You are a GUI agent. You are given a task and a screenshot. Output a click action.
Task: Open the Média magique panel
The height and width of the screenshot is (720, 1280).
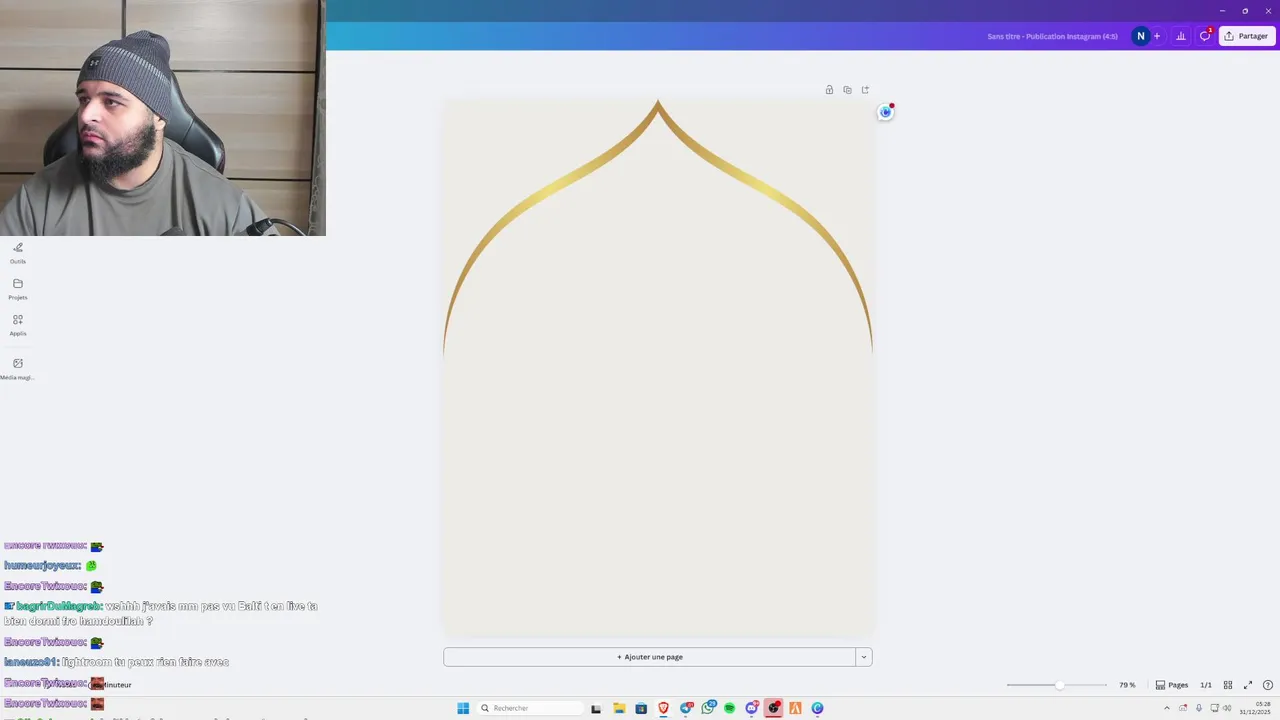(x=18, y=368)
